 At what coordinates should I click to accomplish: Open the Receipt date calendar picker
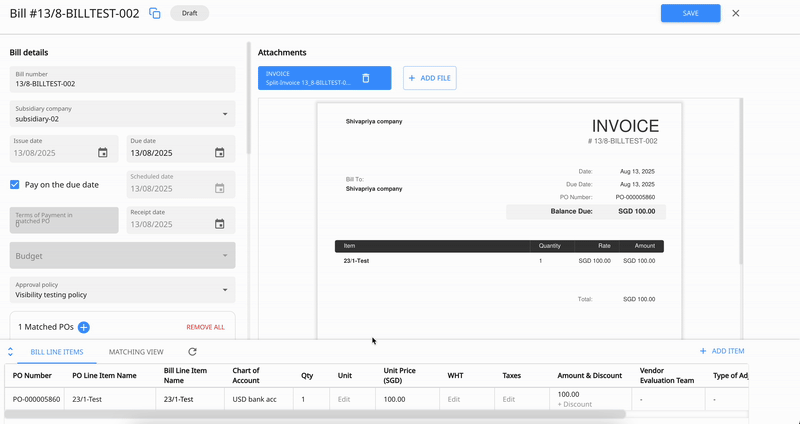220,224
